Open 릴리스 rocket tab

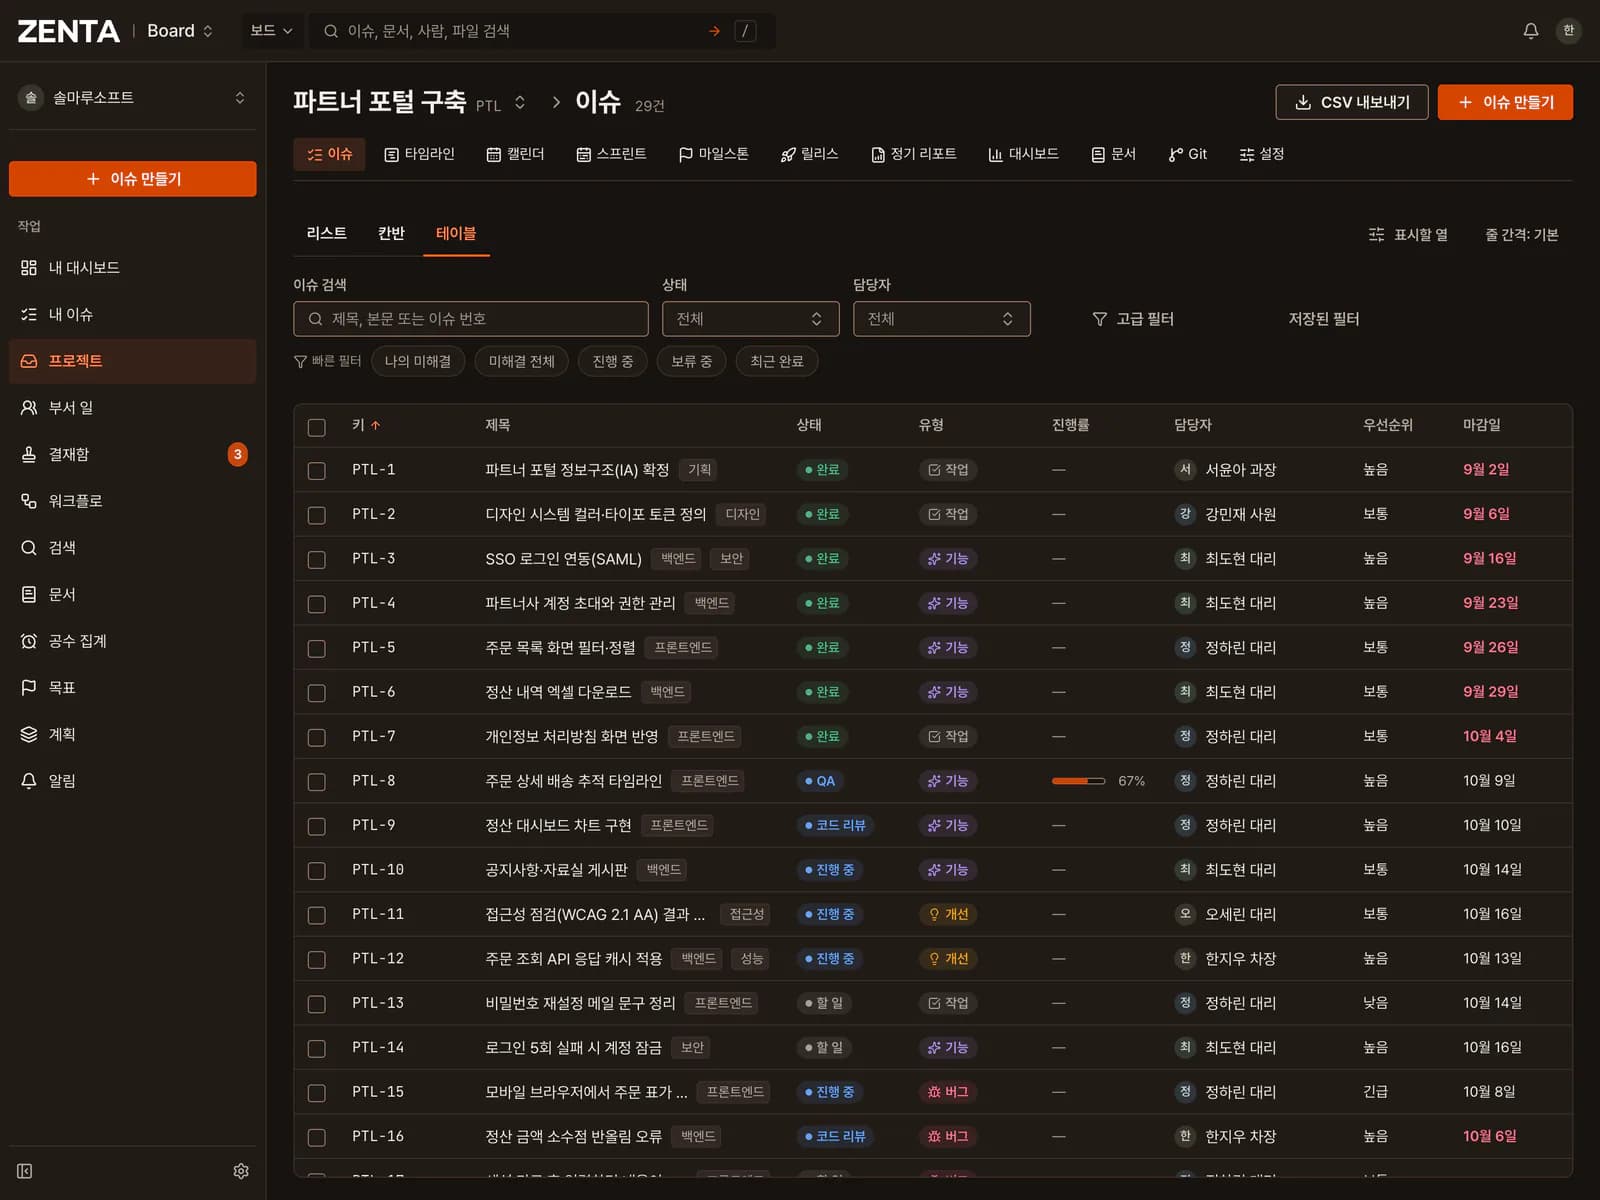[809, 154]
